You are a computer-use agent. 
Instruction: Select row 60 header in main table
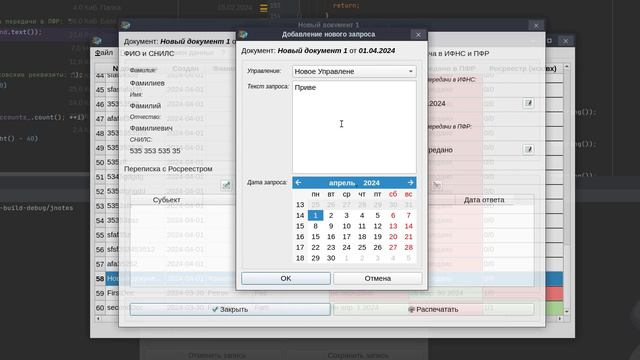click(x=100, y=308)
